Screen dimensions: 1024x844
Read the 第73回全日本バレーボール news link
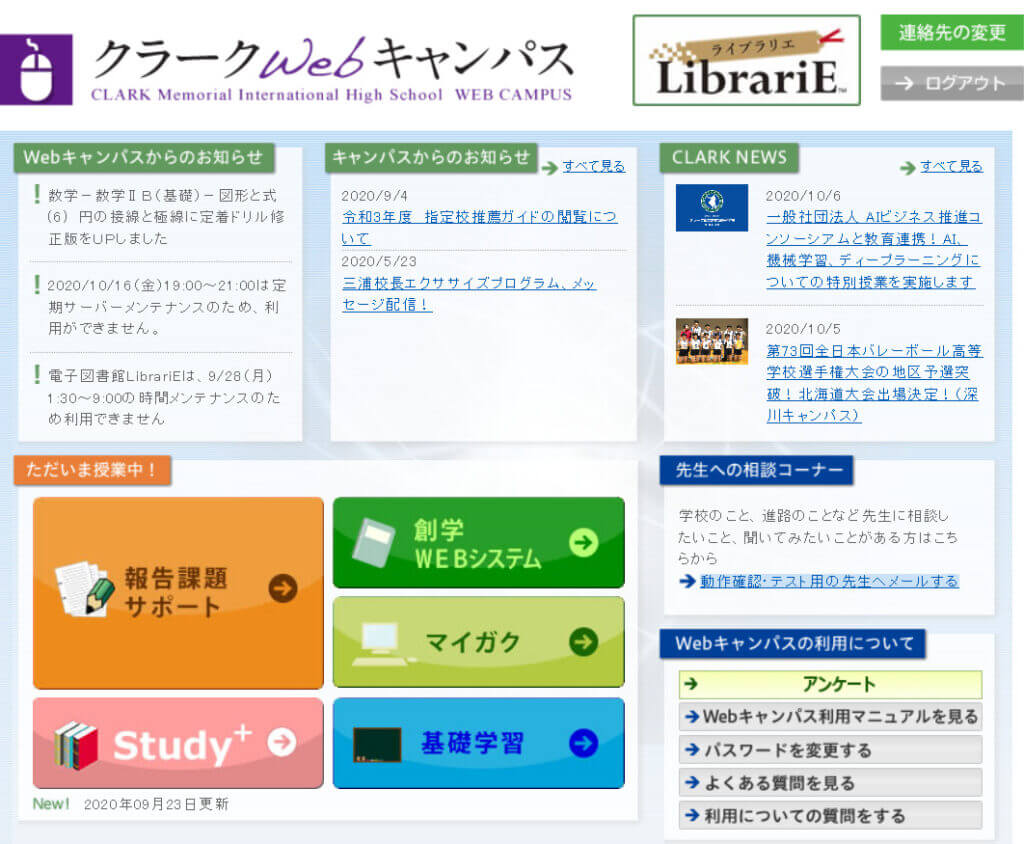pyautogui.click(x=874, y=383)
